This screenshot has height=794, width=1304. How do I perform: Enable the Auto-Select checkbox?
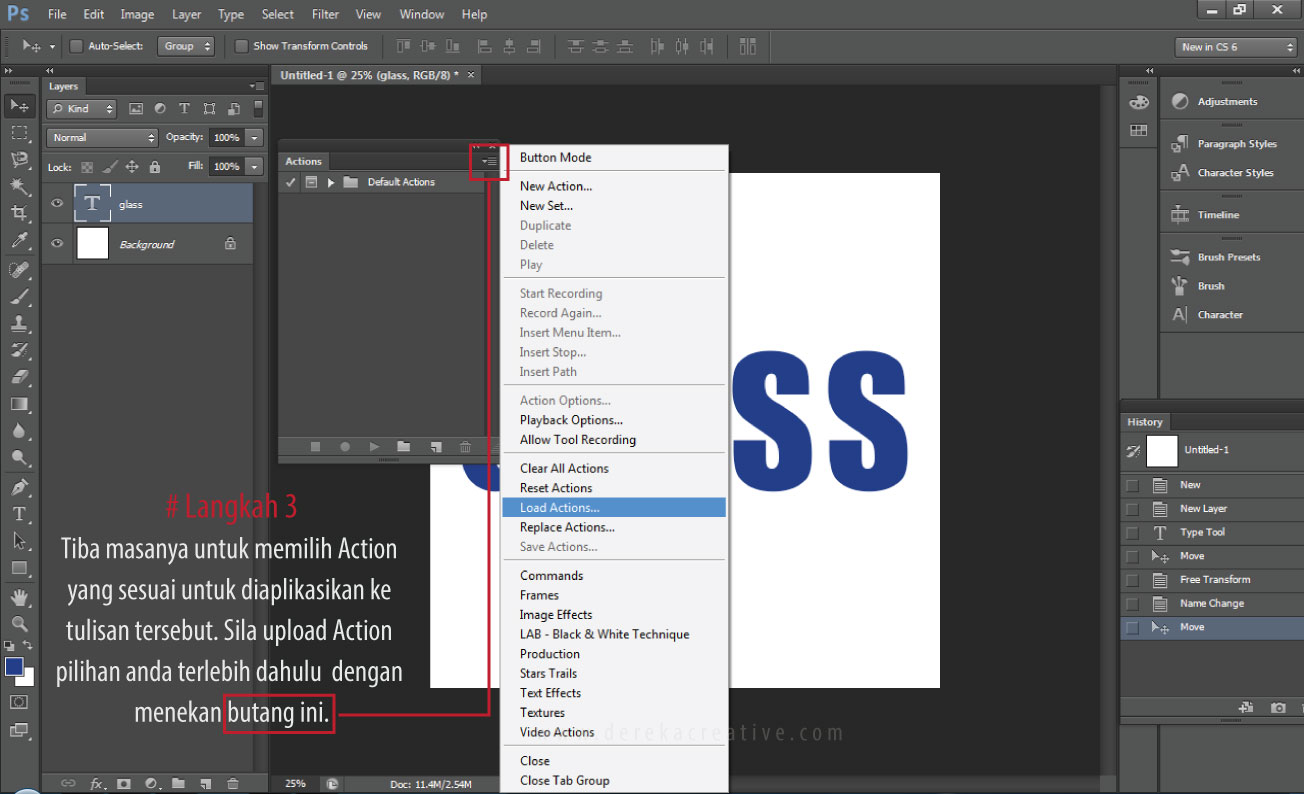pyautogui.click(x=77, y=46)
